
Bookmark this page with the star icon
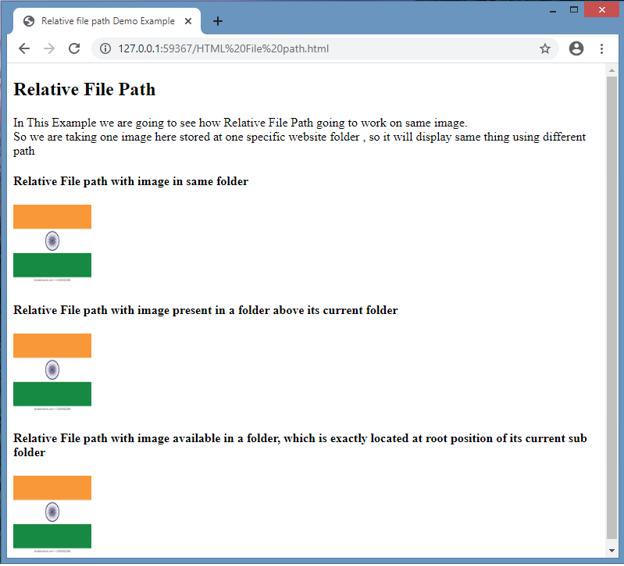(x=545, y=49)
